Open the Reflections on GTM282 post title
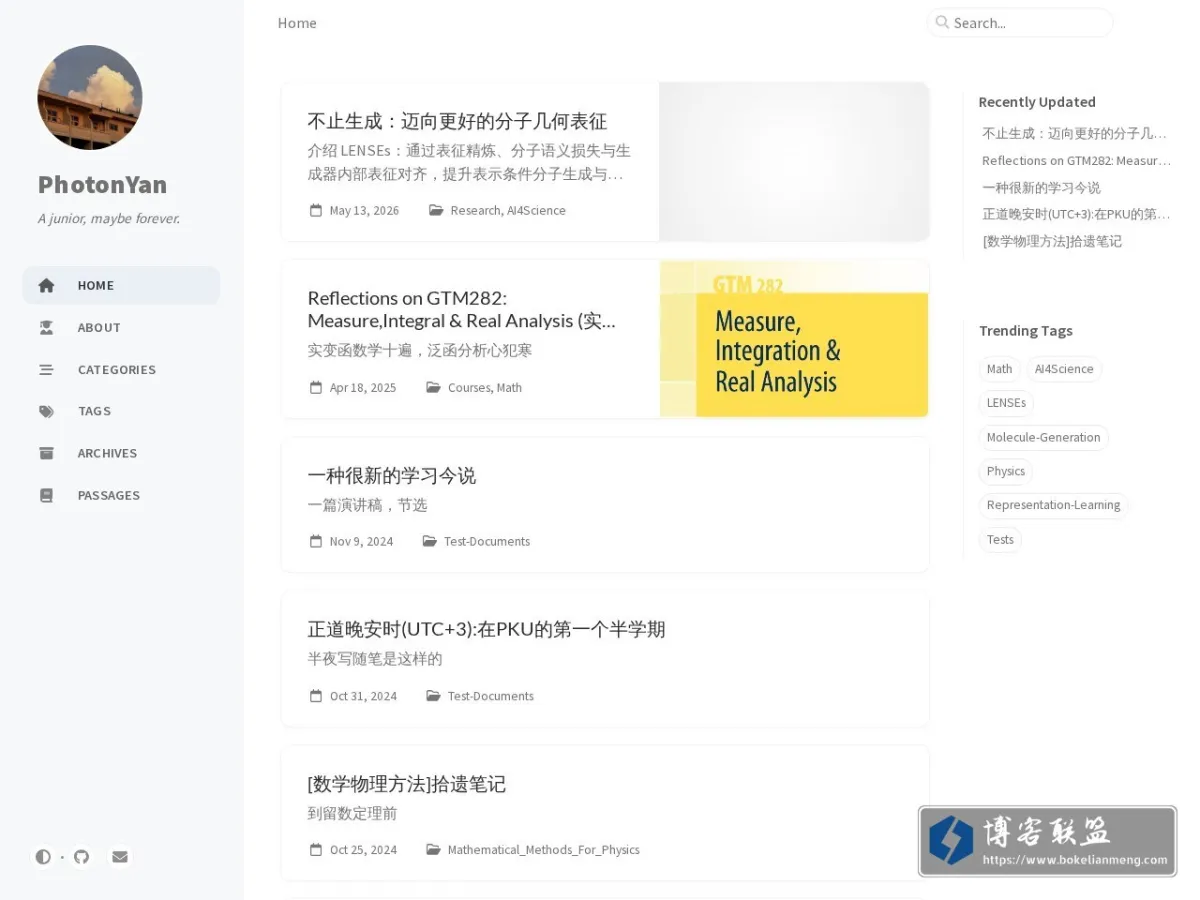 point(462,309)
